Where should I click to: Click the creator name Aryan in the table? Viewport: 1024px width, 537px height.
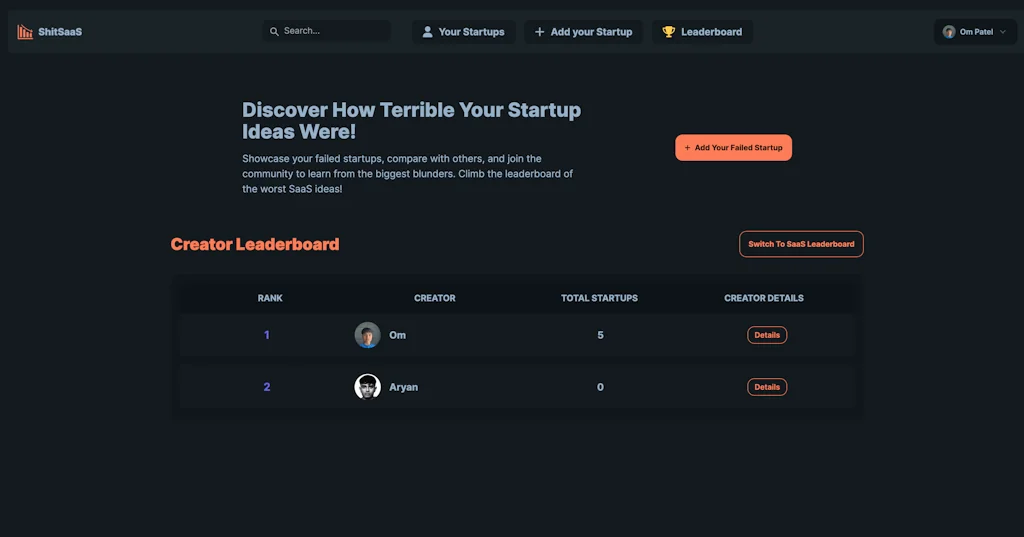(404, 387)
